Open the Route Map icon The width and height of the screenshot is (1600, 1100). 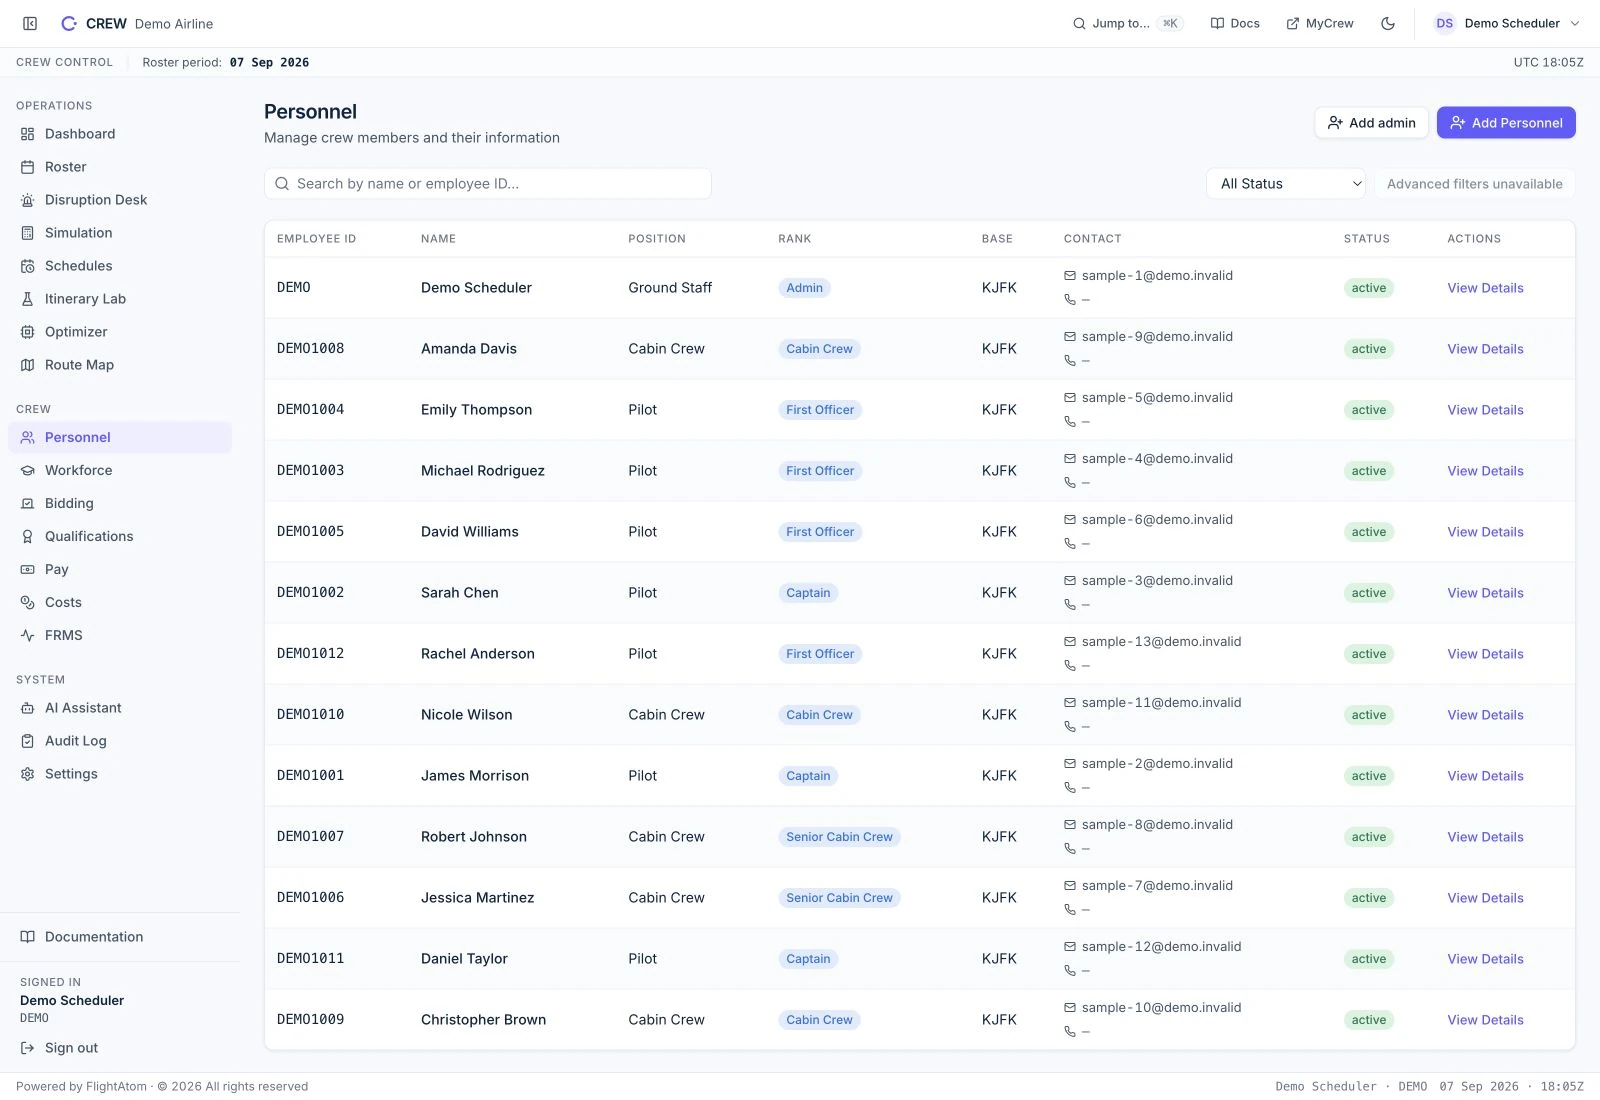[28, 365]
